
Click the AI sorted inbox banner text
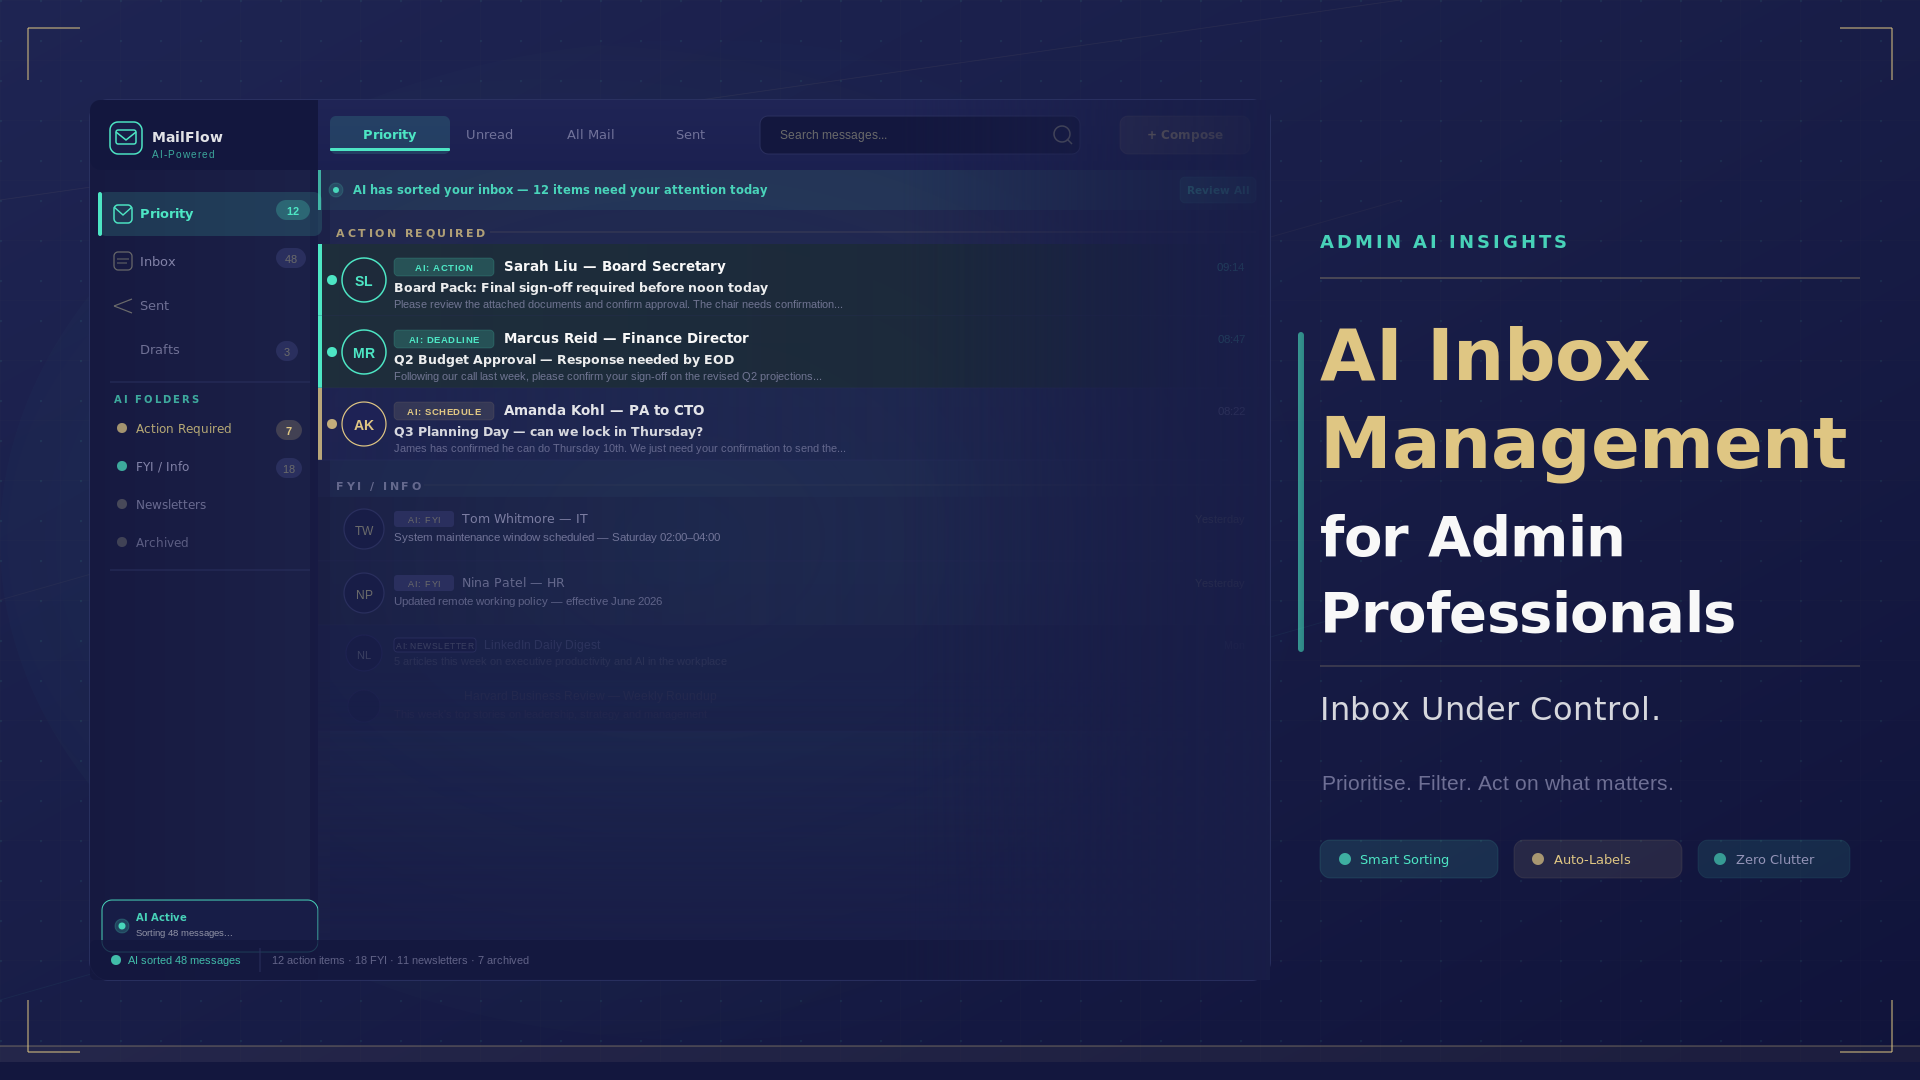(x=560, y=190)
